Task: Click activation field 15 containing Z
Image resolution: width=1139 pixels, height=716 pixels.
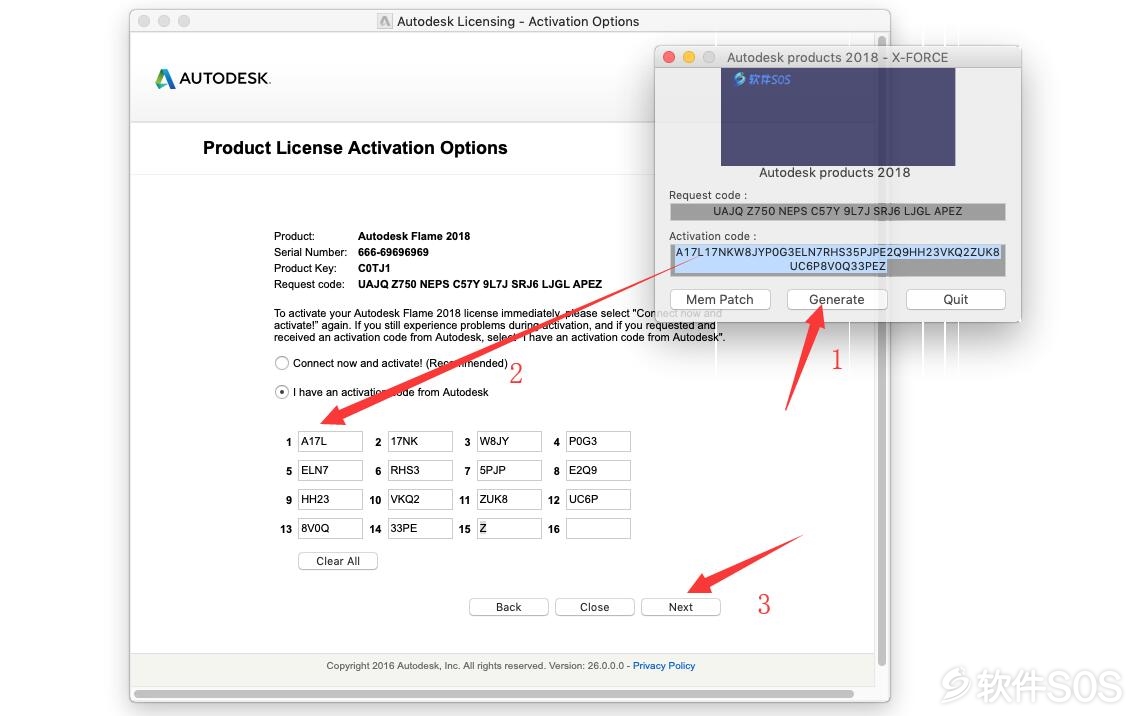Action: (509, 529)
